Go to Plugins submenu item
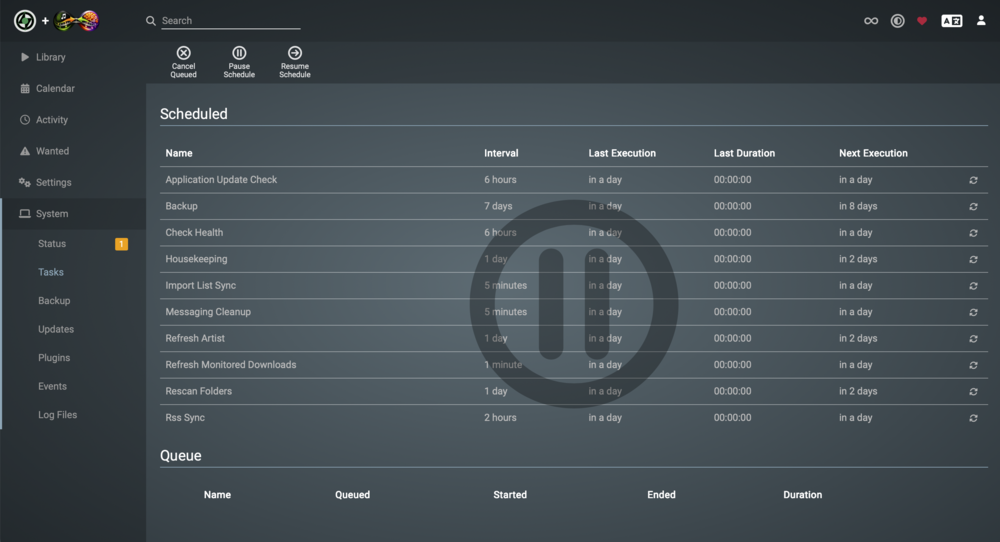Viewport: 1000px width, 542px height. point(54,358)
